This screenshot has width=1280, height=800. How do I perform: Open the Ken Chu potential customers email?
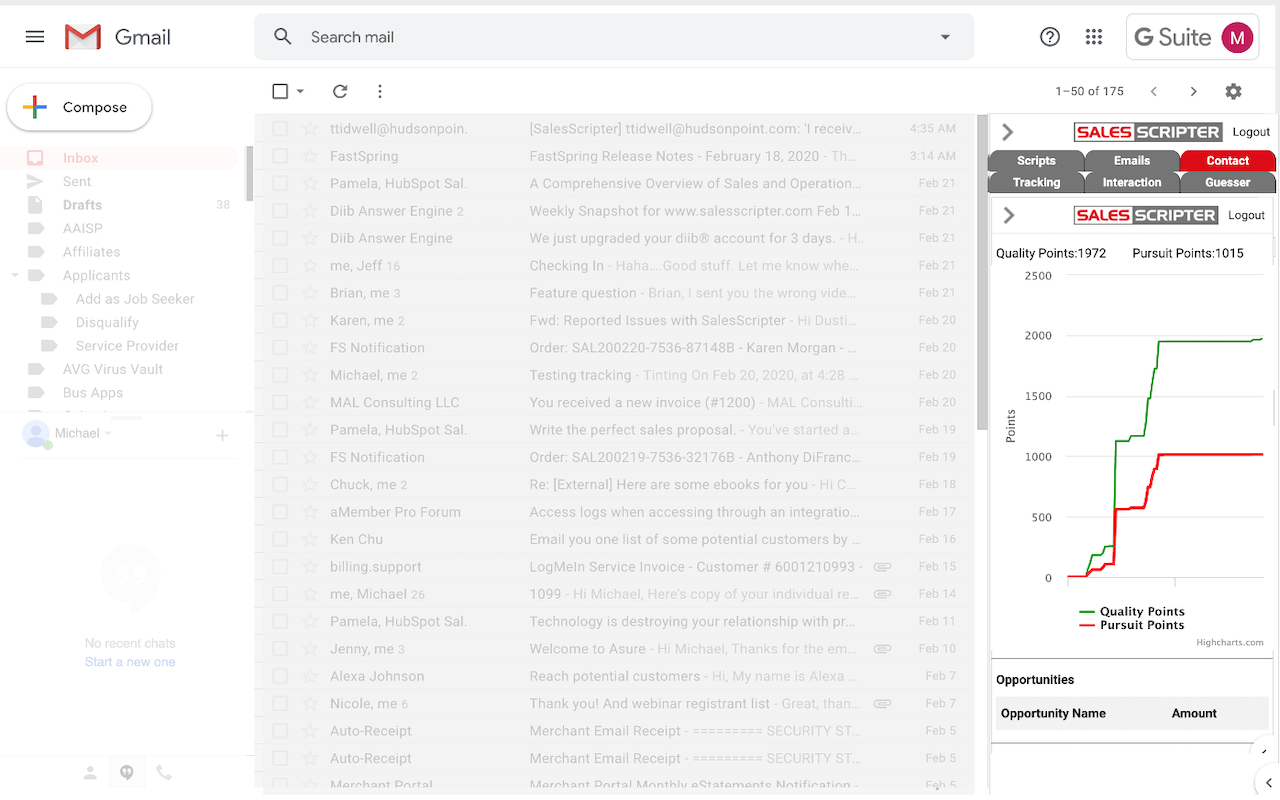pyautogui.click(x=614, y=539)
